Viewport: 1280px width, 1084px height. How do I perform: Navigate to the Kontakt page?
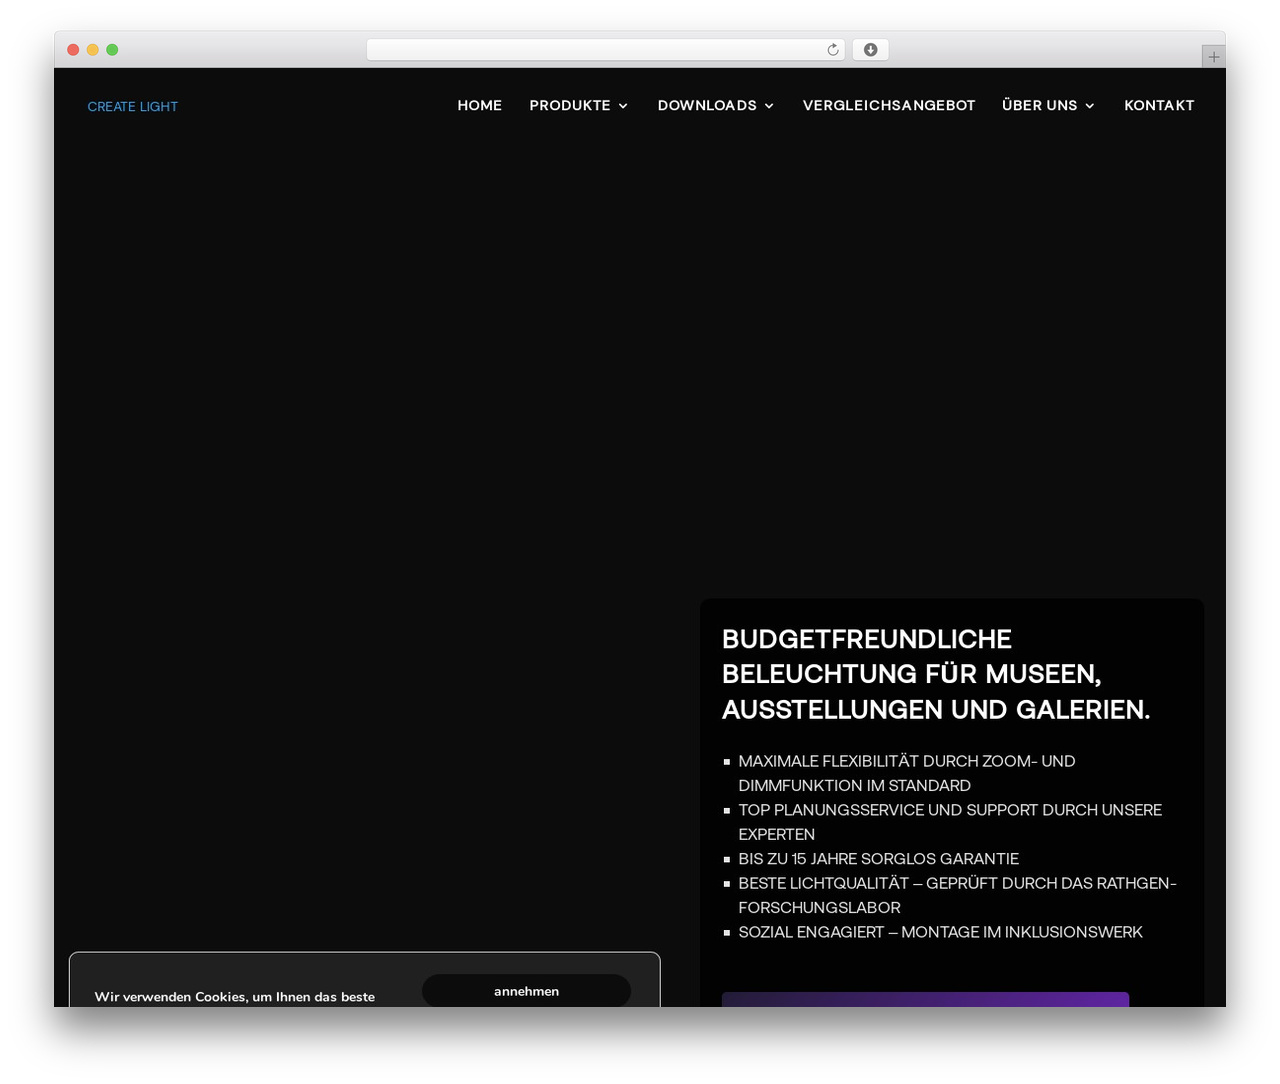[1159, 105]
